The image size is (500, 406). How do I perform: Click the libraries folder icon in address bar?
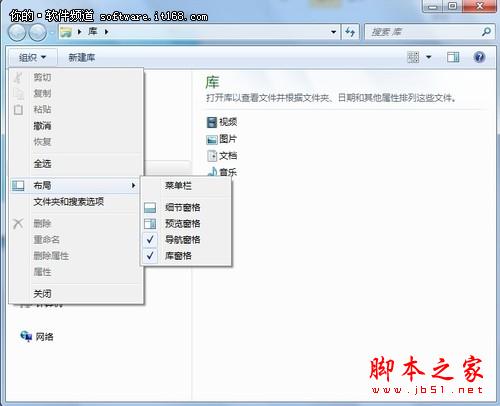[66, 32]
